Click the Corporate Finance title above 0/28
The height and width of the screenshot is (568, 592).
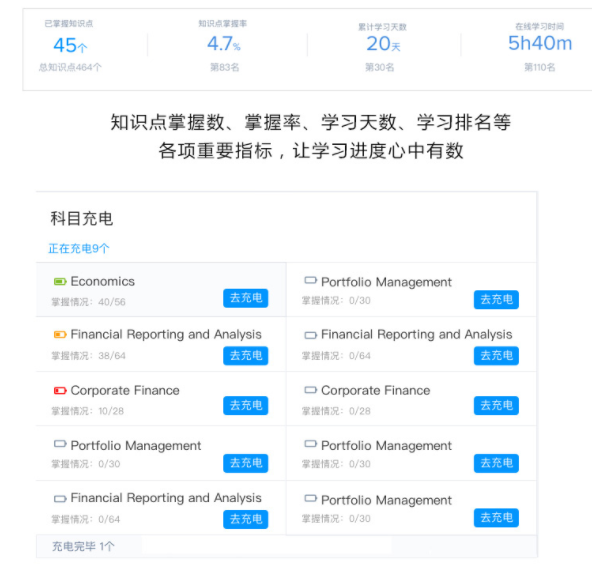point(376,390)
